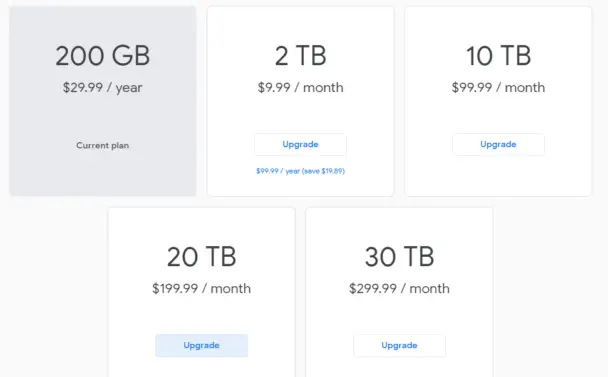Click Upgrade for the 30 TB plan

tap(399, 345)
